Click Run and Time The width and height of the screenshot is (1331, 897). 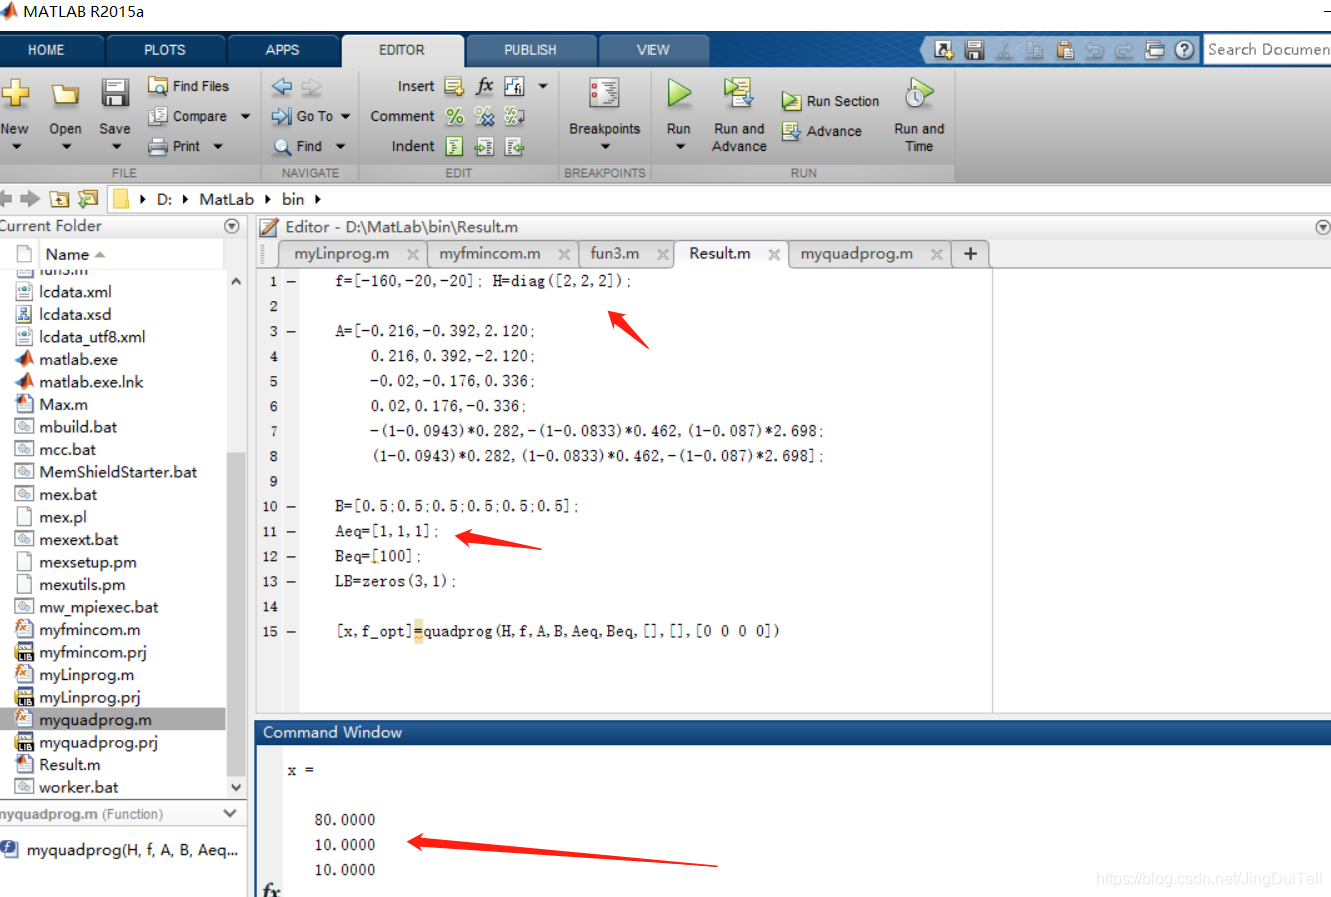coord(919,114)
